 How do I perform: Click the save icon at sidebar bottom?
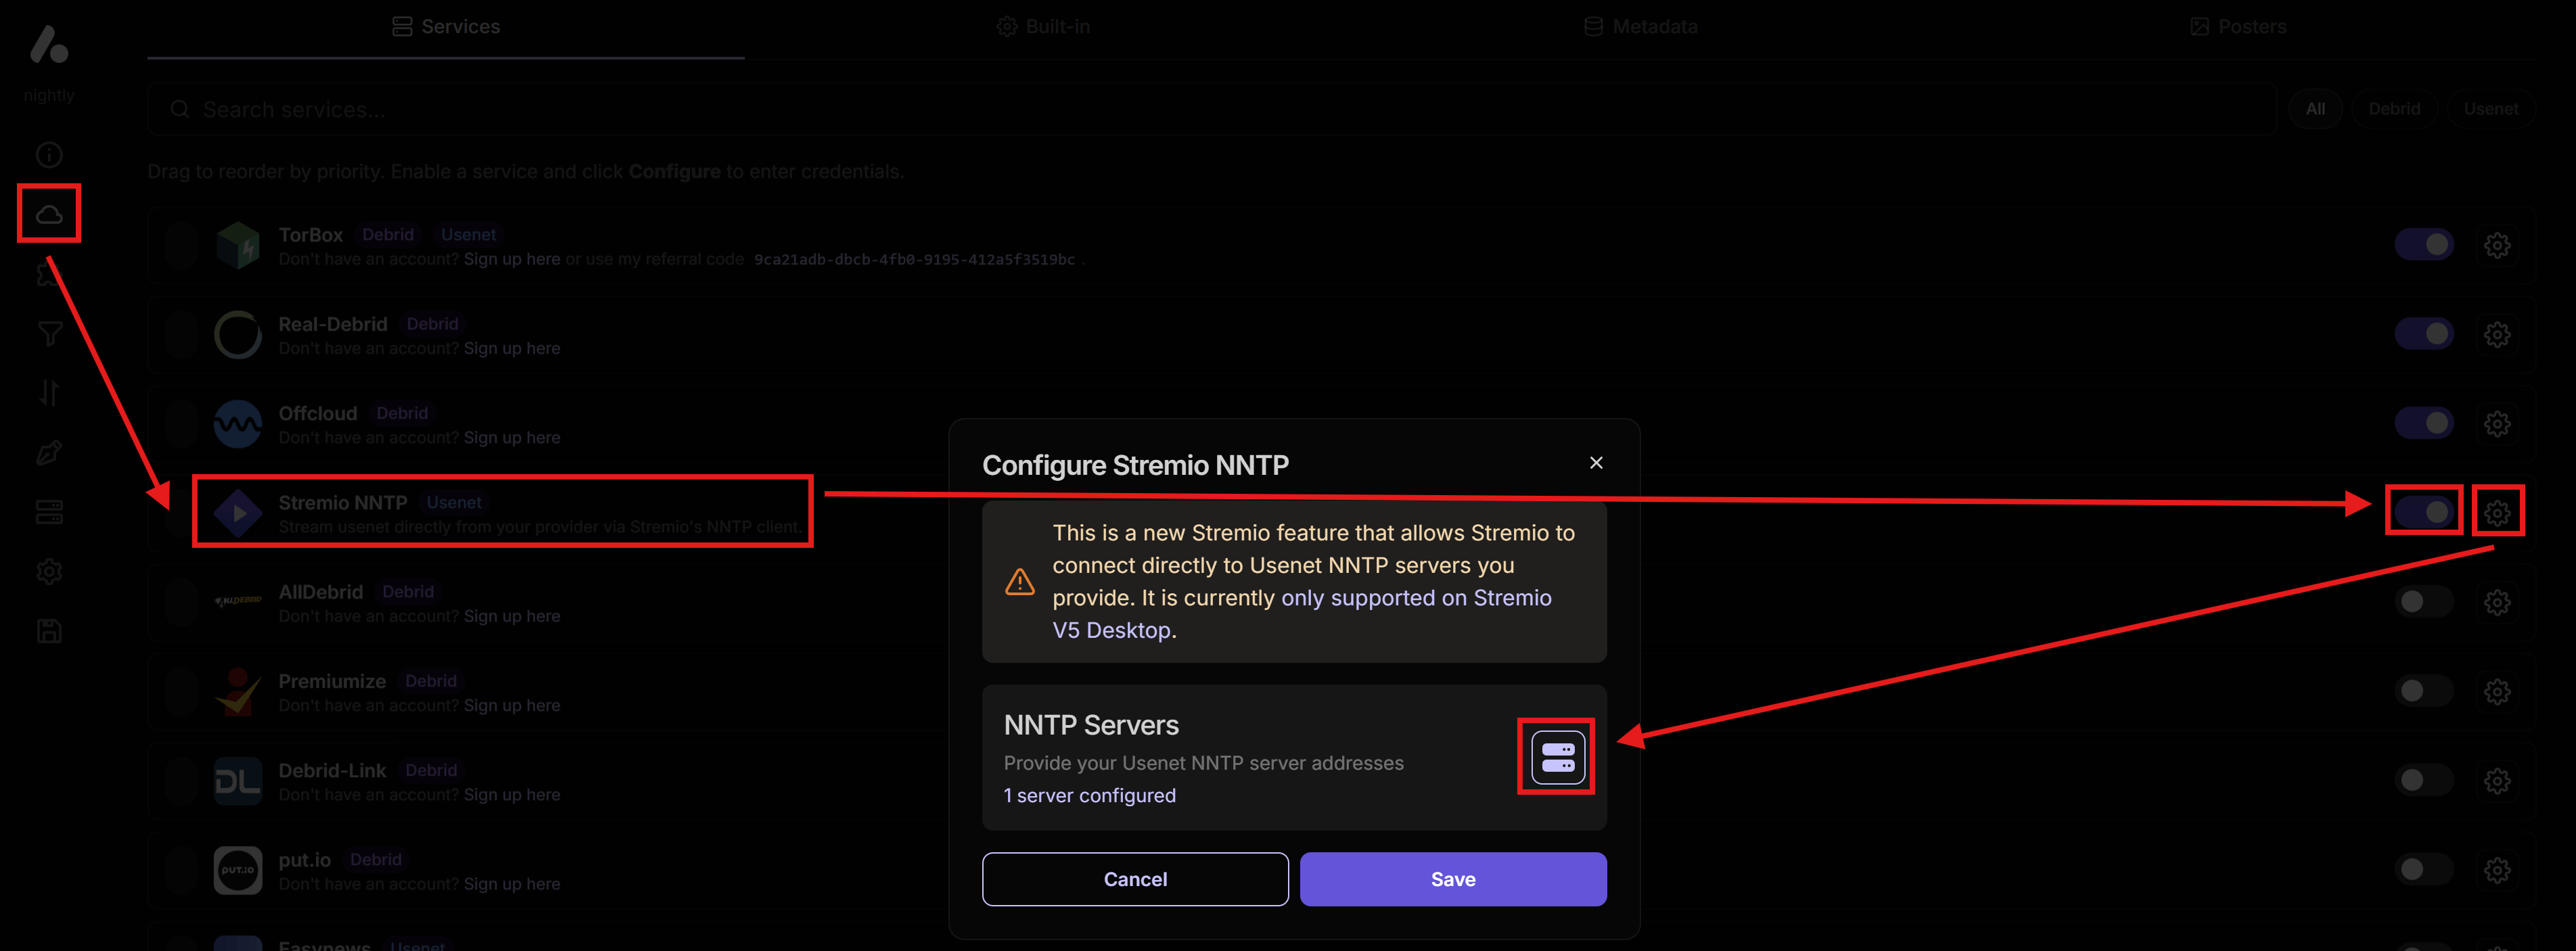click(x=48, y=631)
